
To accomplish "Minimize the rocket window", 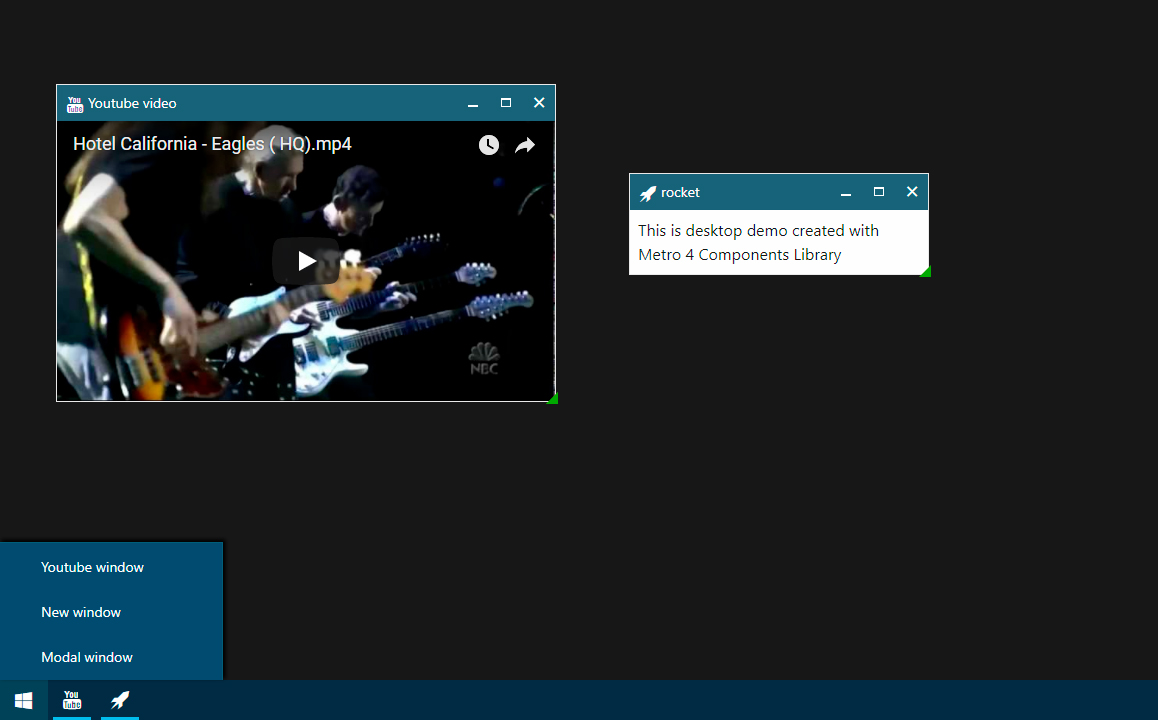I will click(846, 192).
